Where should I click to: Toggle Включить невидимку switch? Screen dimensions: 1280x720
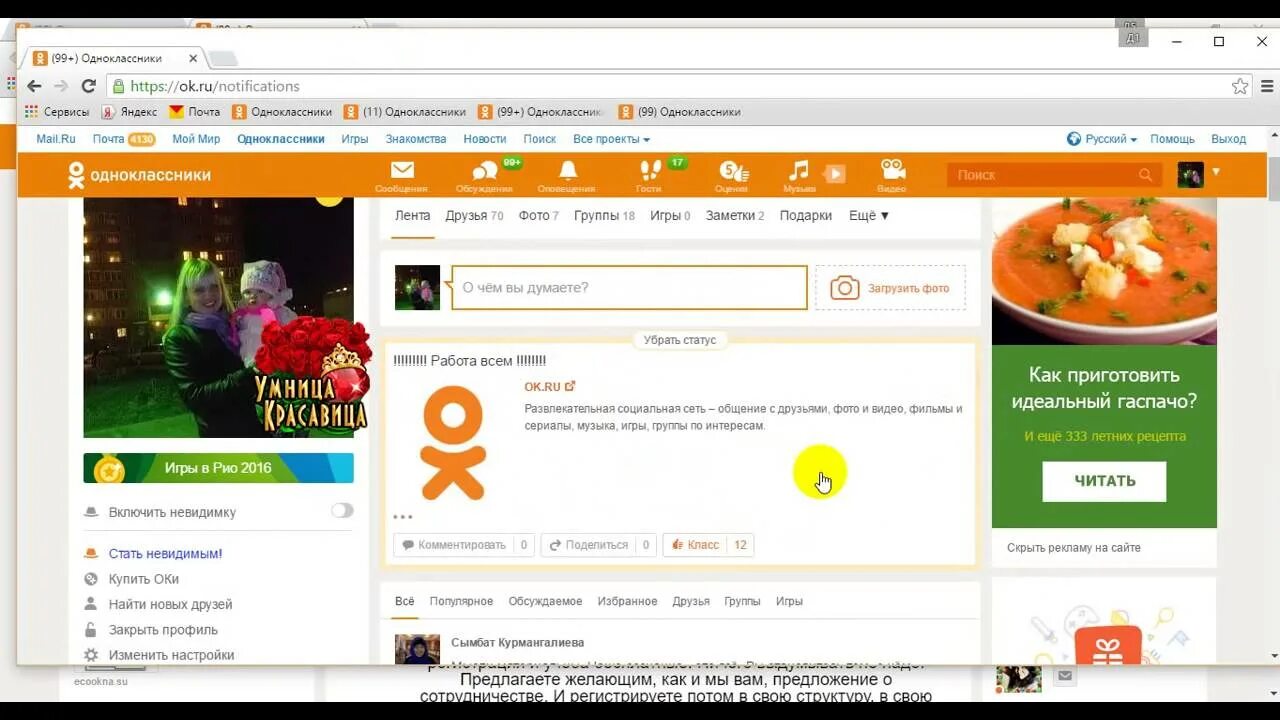[x=342, y=511]
